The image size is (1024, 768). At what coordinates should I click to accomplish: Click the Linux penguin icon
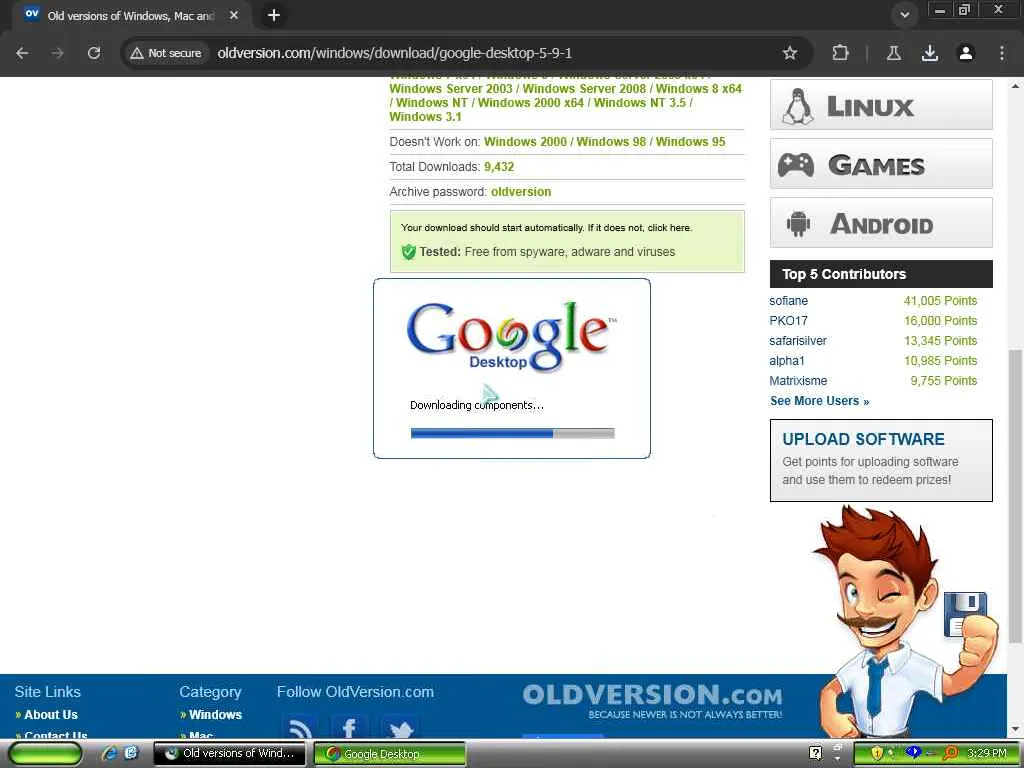point(797,106)
